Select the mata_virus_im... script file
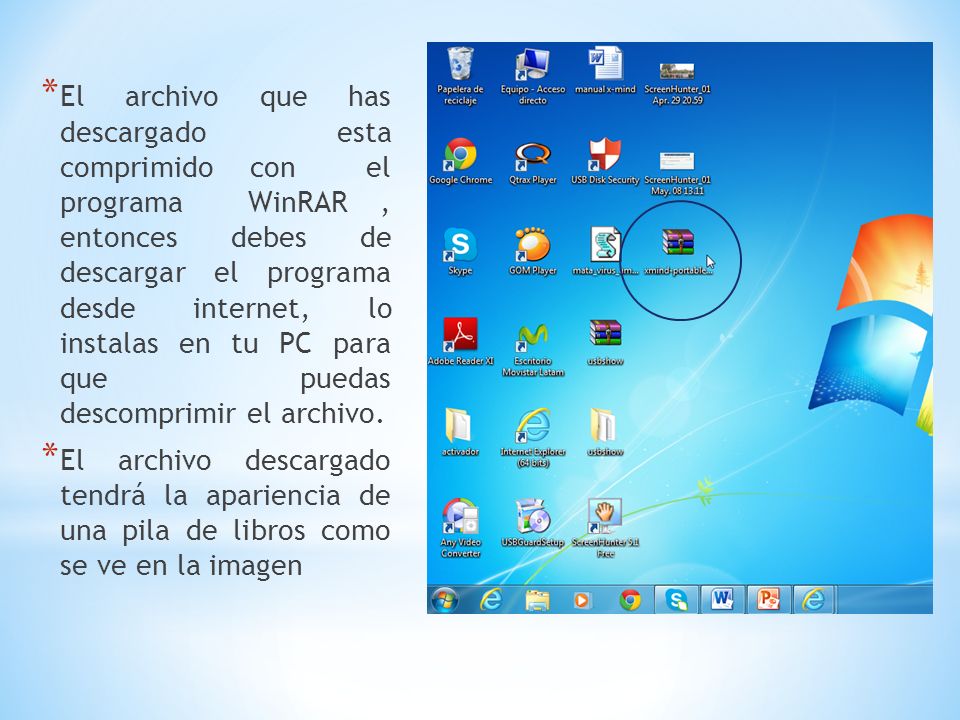 [605, 251]
